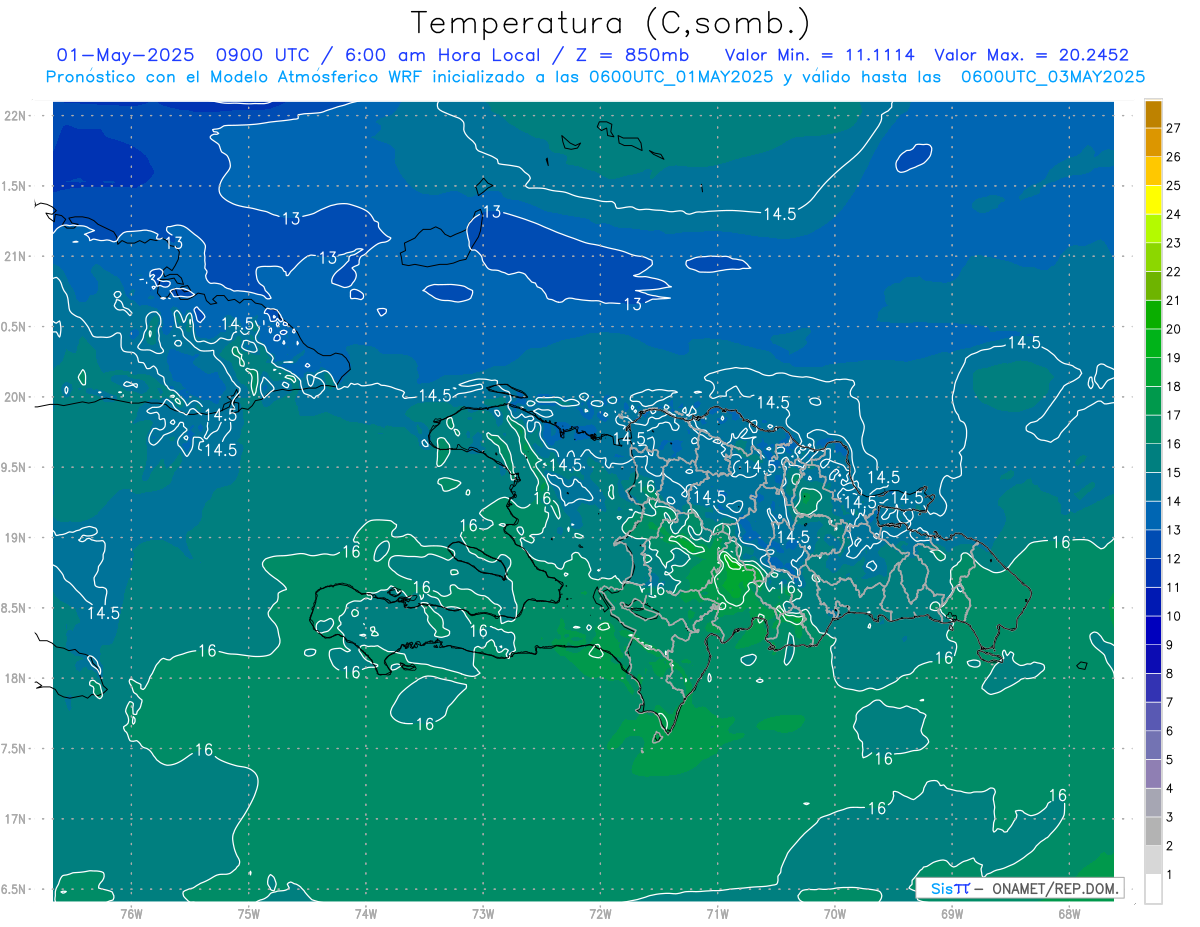Click purple legend swatch between 4 and 5
This screenshot has height=927, width=1200.
1153,774
